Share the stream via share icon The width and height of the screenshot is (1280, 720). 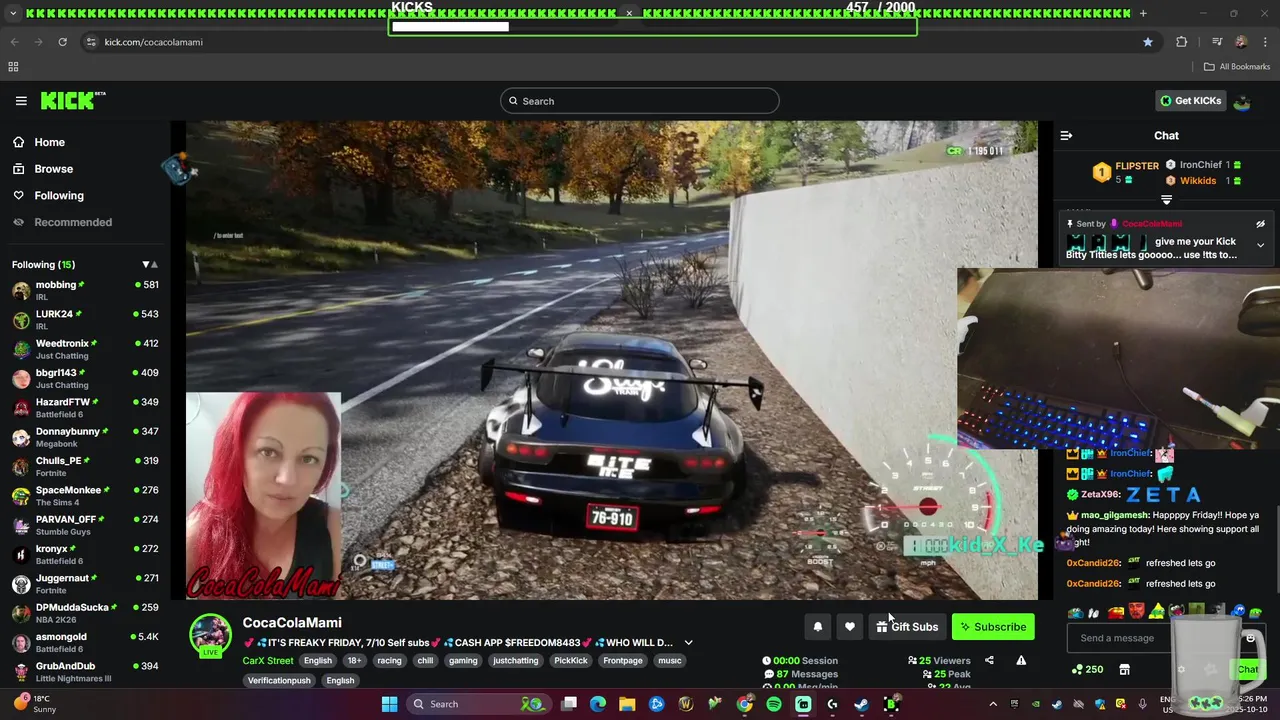989,660
